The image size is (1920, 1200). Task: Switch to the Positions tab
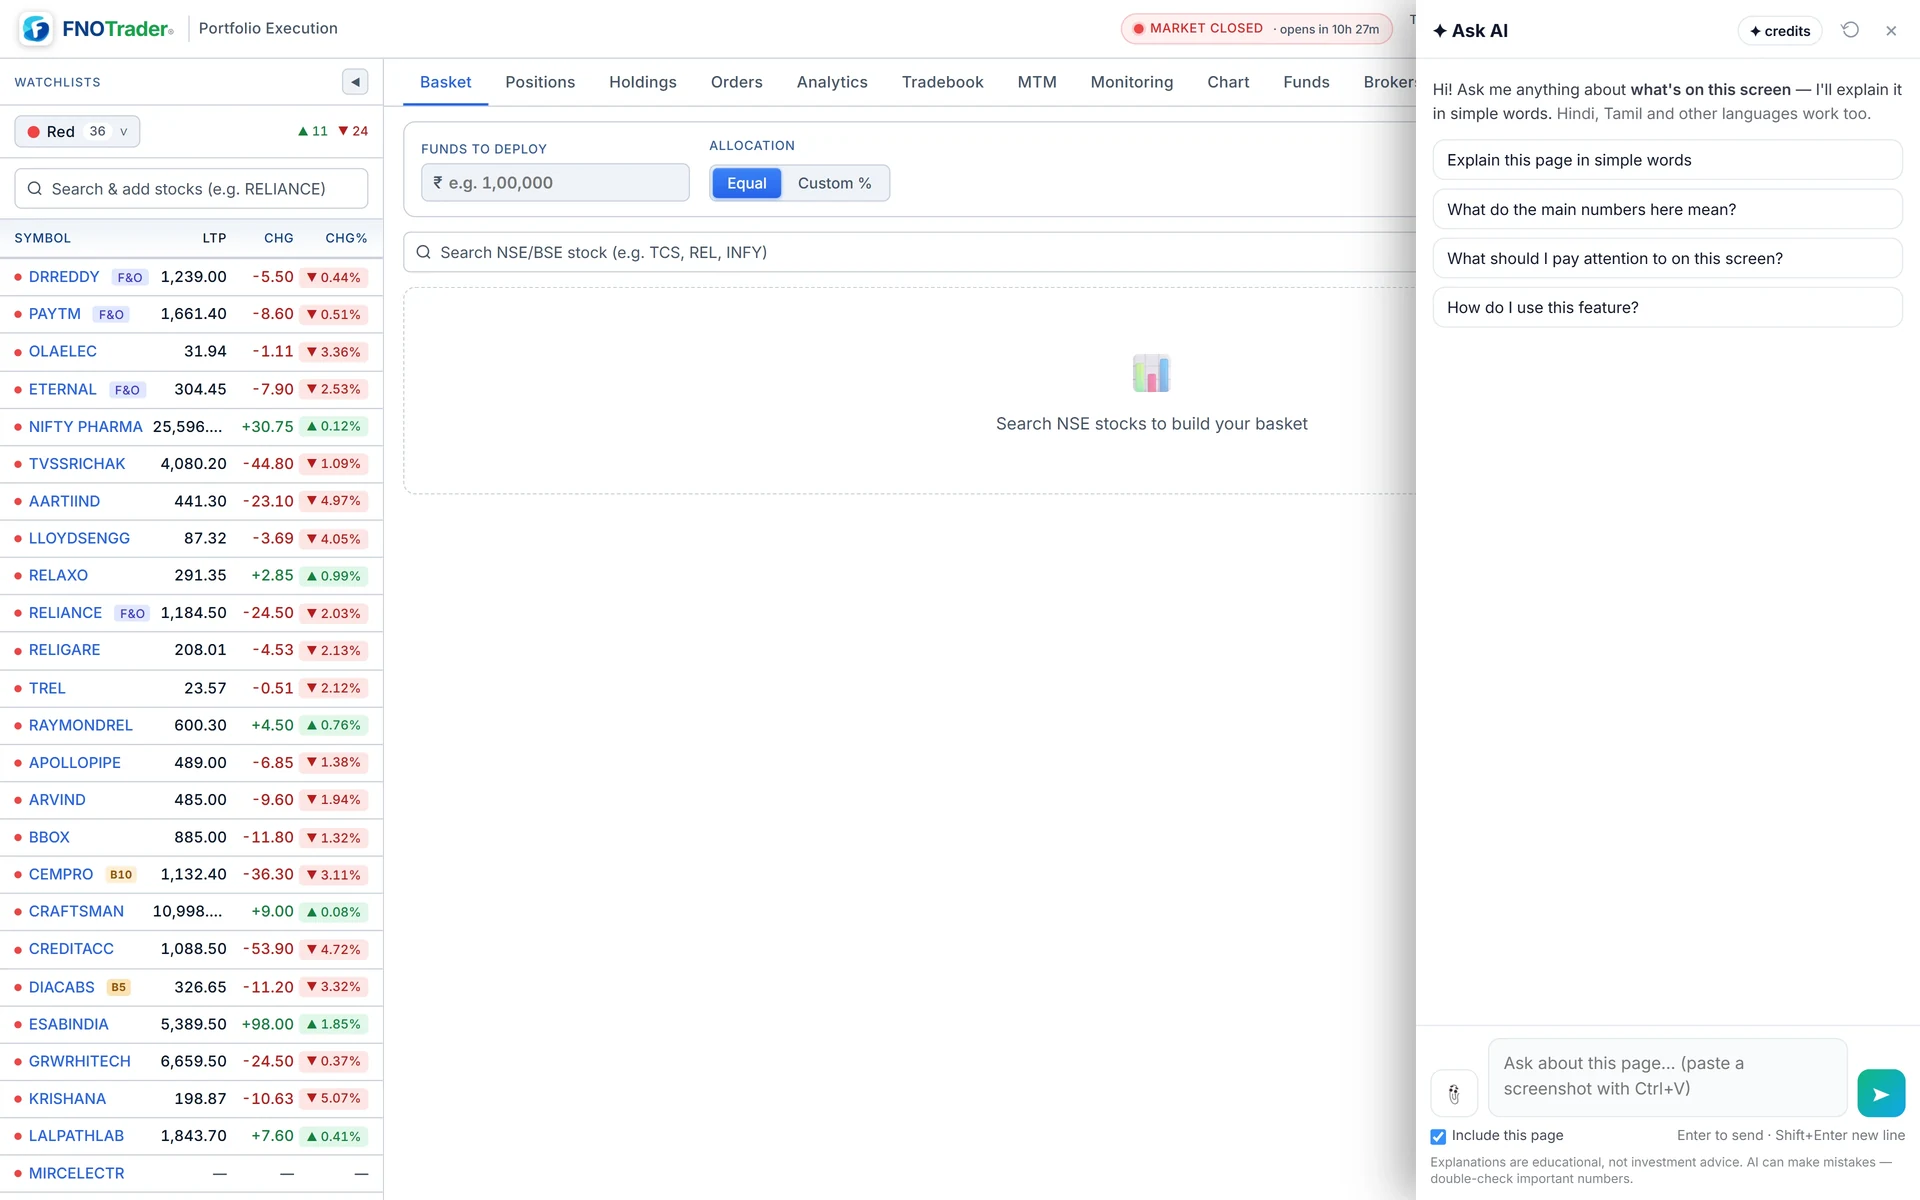point(540,82)
